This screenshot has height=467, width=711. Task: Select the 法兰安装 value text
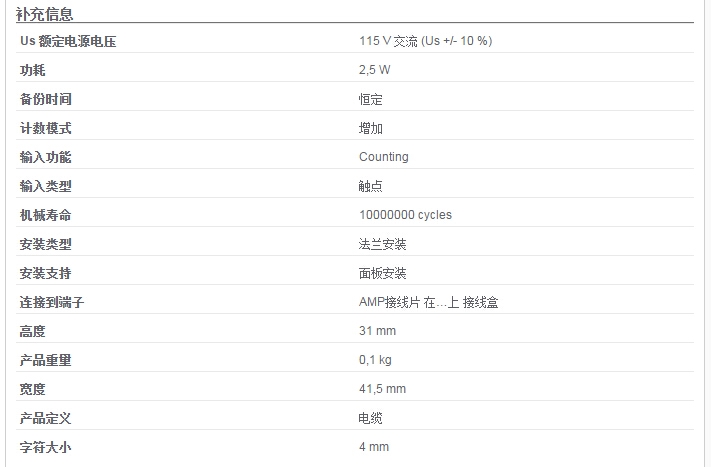tap(383, 244)
